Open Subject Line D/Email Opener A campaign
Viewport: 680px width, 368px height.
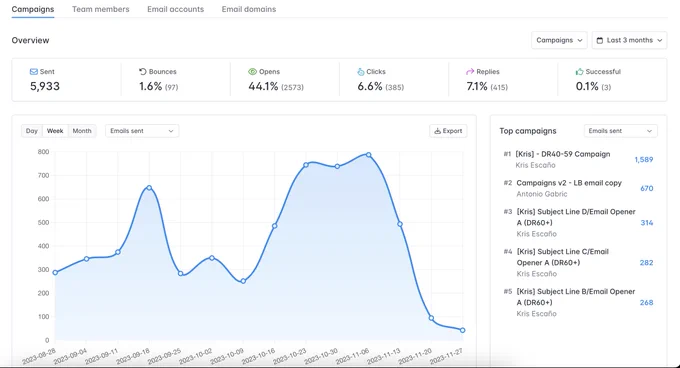(575, 217)
